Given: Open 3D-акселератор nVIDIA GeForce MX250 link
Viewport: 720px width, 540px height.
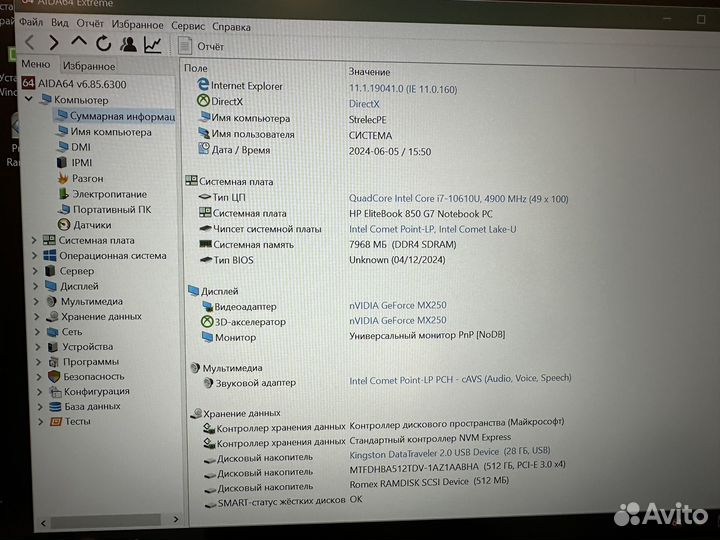Looking at the screenshot, I should 398,320.
